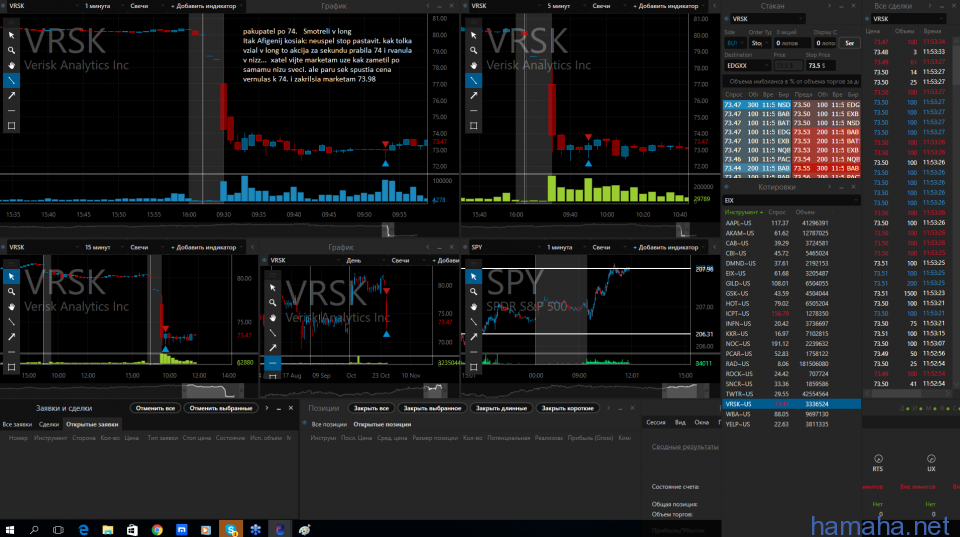This screenshot has height=537, width=960.
Task: Open the Вид menu
Action: pos(680,422)
